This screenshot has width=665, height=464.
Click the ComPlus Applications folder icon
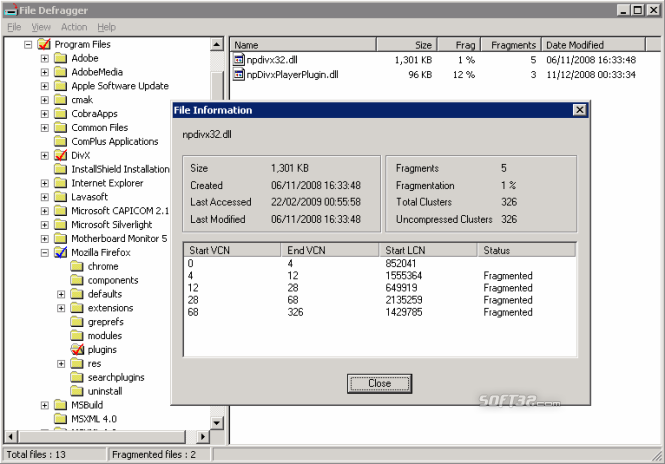(61, 141)
